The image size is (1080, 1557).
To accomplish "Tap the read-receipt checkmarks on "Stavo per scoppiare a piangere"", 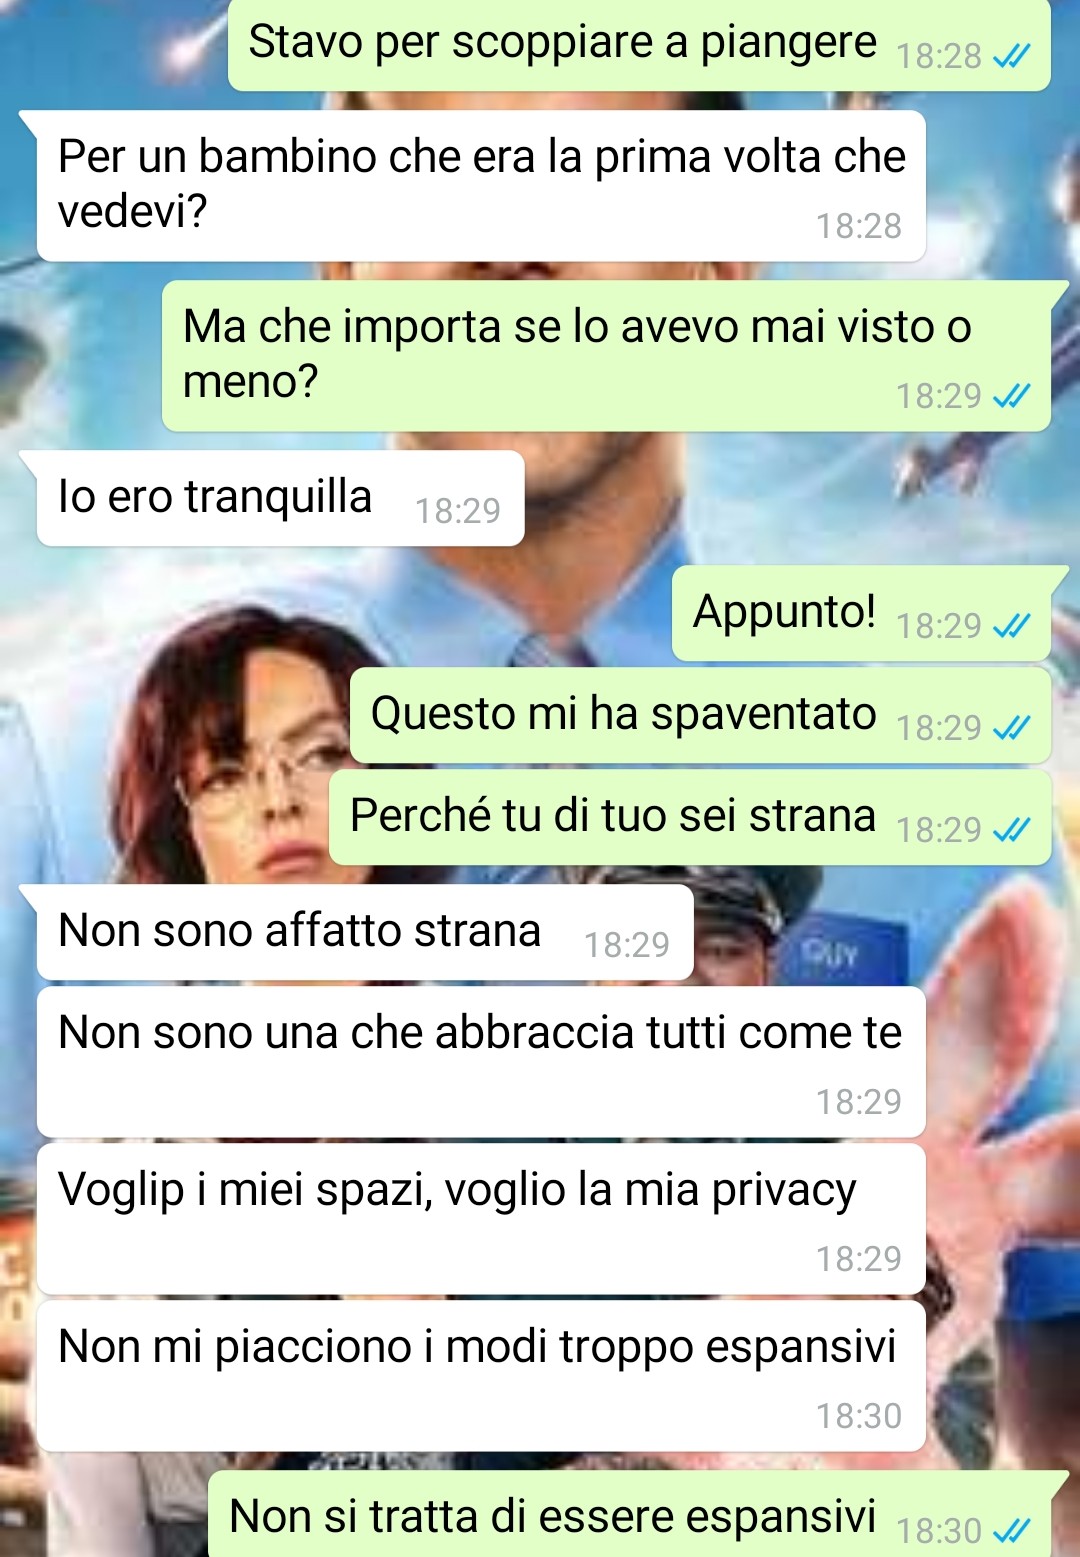I will [x=1011, y=57].
